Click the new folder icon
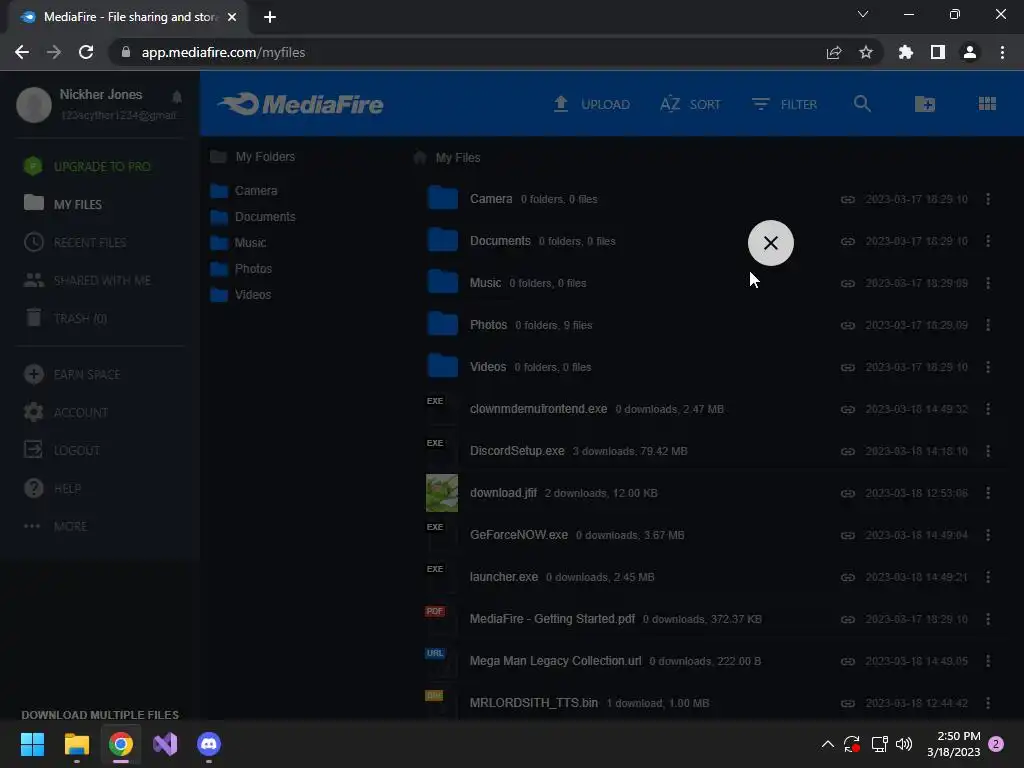 [925, 104]
